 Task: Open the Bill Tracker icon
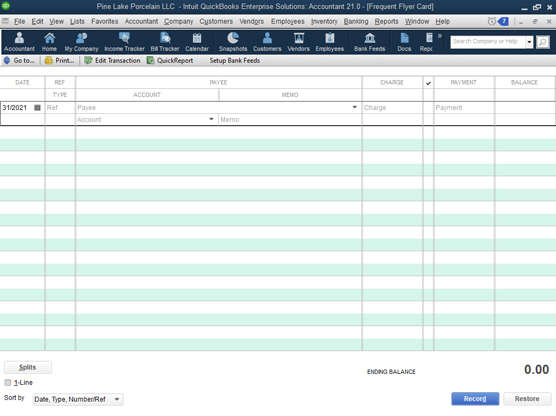[165, 42]
